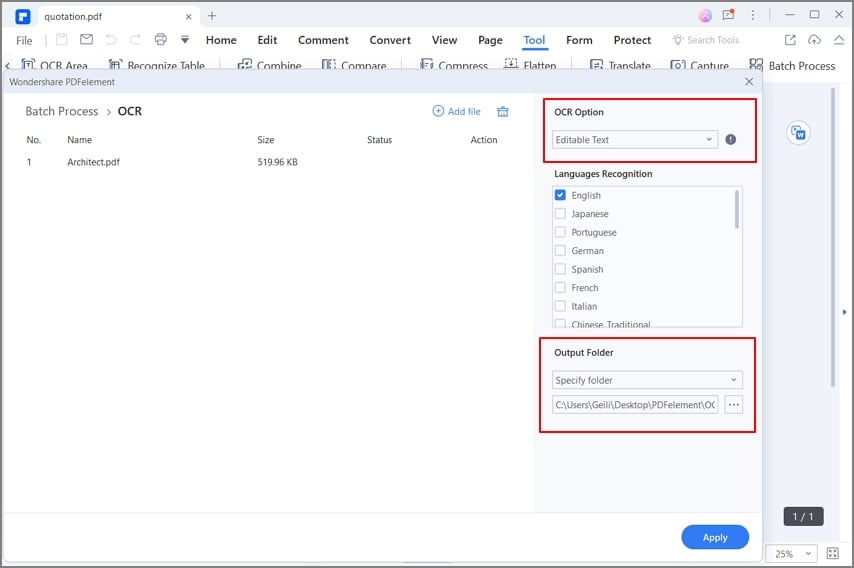The image size is (854, 568).
Task: Click the Undo arrow icon
Action: point(111,39)
